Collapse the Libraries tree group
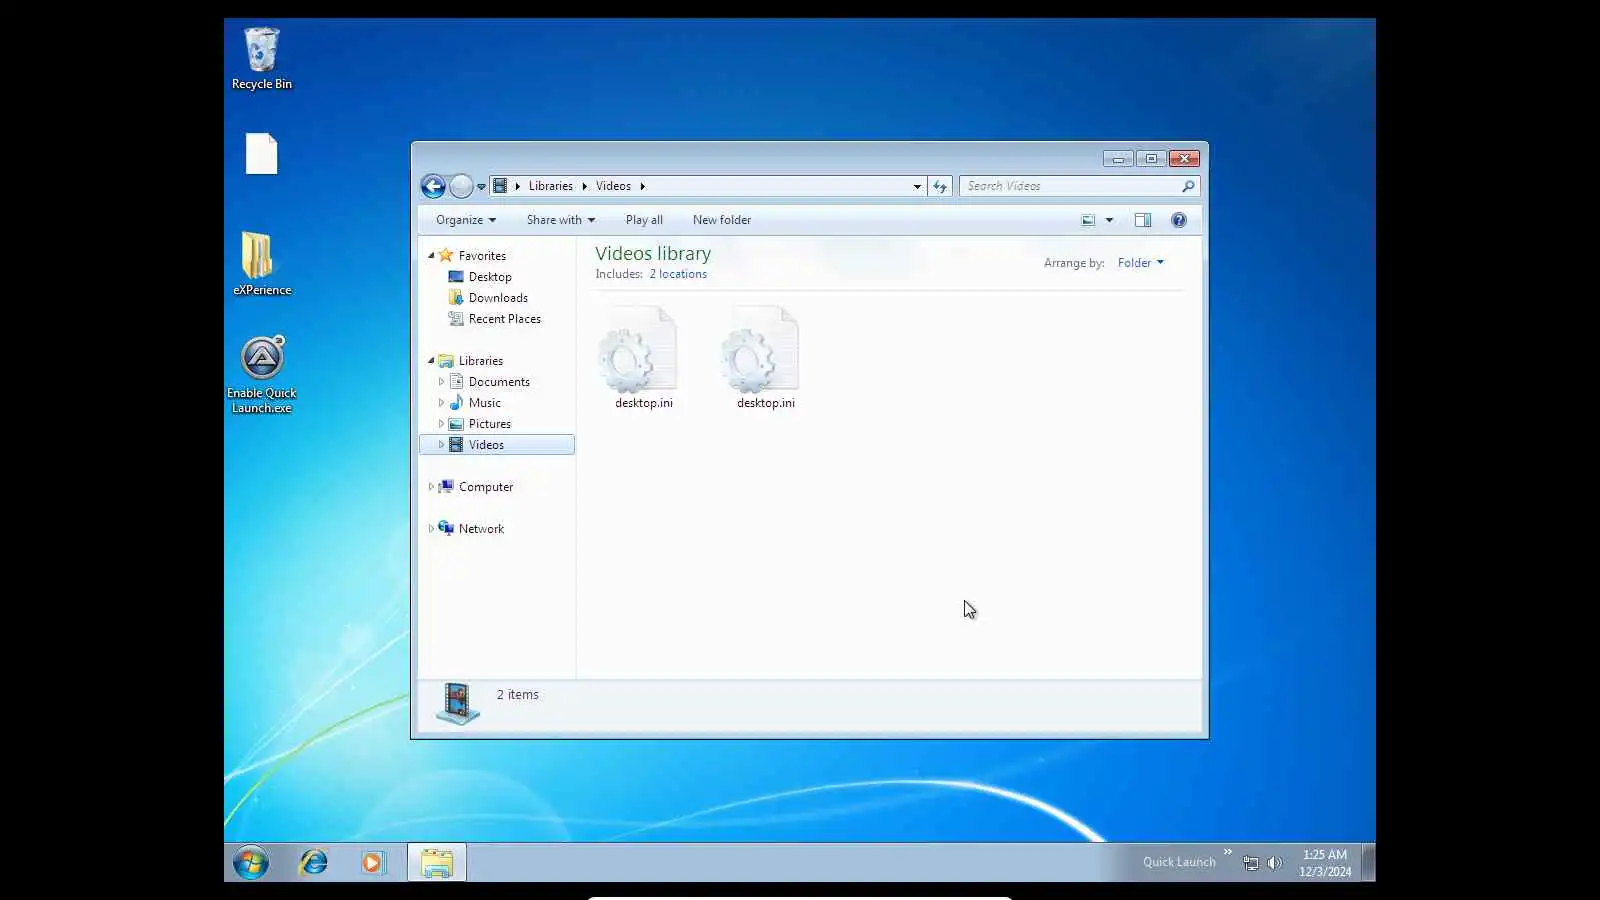Viewport: 1600px width, 900px height. coord(431,361)
